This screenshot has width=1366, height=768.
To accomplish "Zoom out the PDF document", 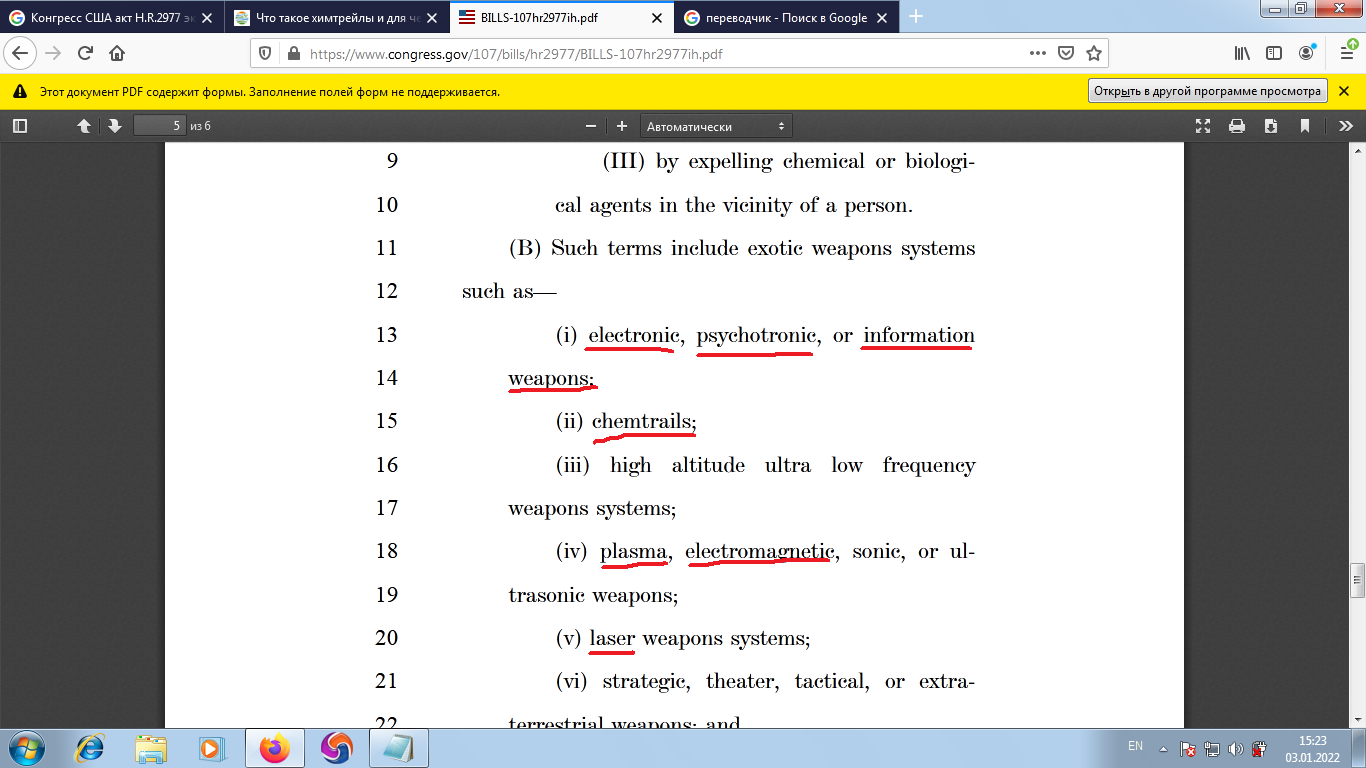I will (x=591, y=126).
